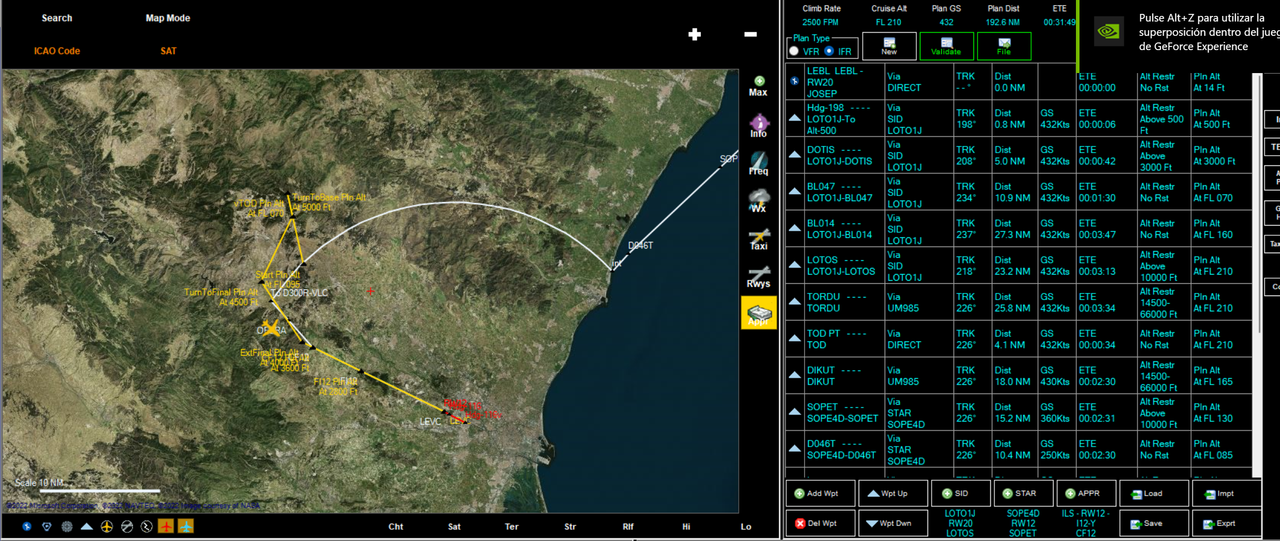
Task: Click the SID summary LOTO1J RW20 LOTOS
Action: [959, 523]
